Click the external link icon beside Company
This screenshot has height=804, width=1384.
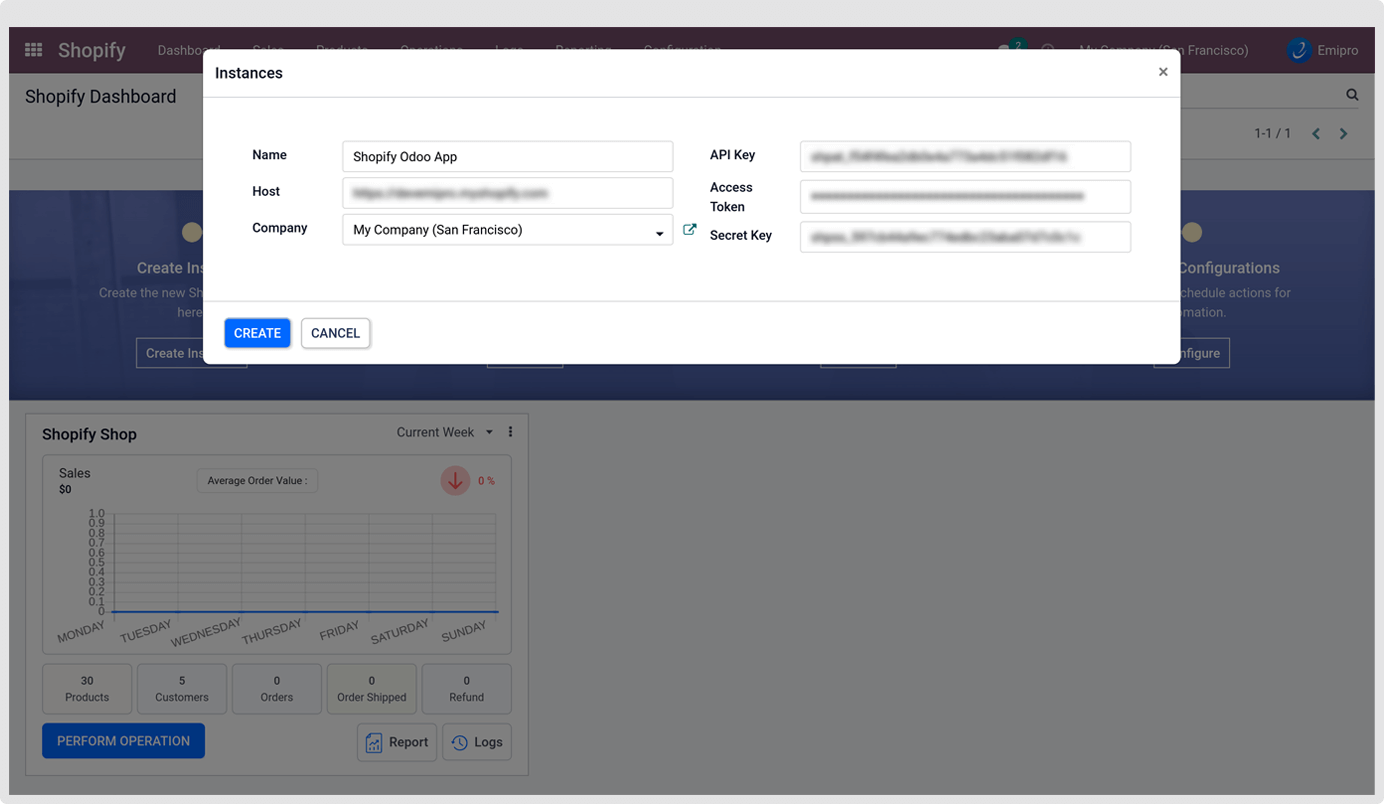(x=689, y=230)
